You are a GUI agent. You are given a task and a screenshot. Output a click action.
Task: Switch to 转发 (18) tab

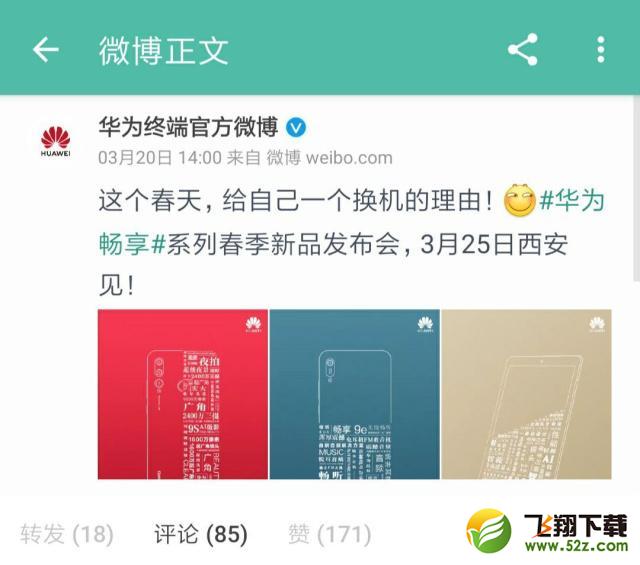coord(67,534)
